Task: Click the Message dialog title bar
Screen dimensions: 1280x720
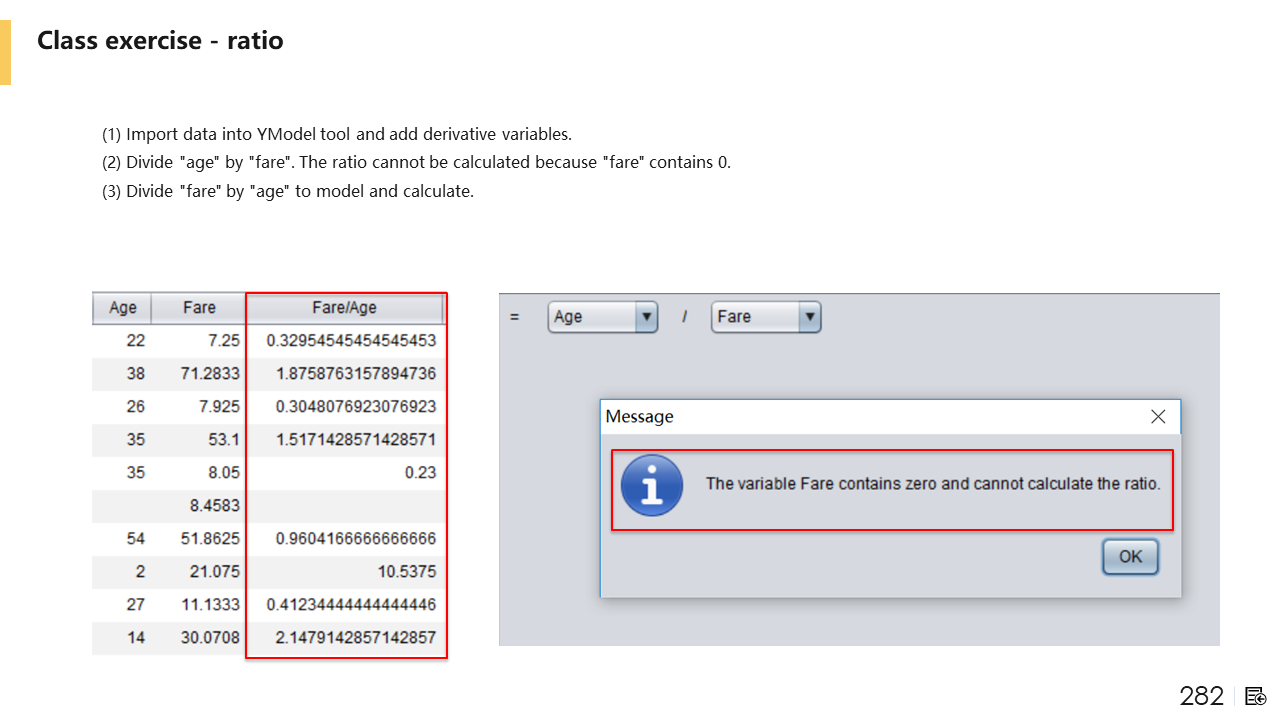Action: [x=850, y=417]
